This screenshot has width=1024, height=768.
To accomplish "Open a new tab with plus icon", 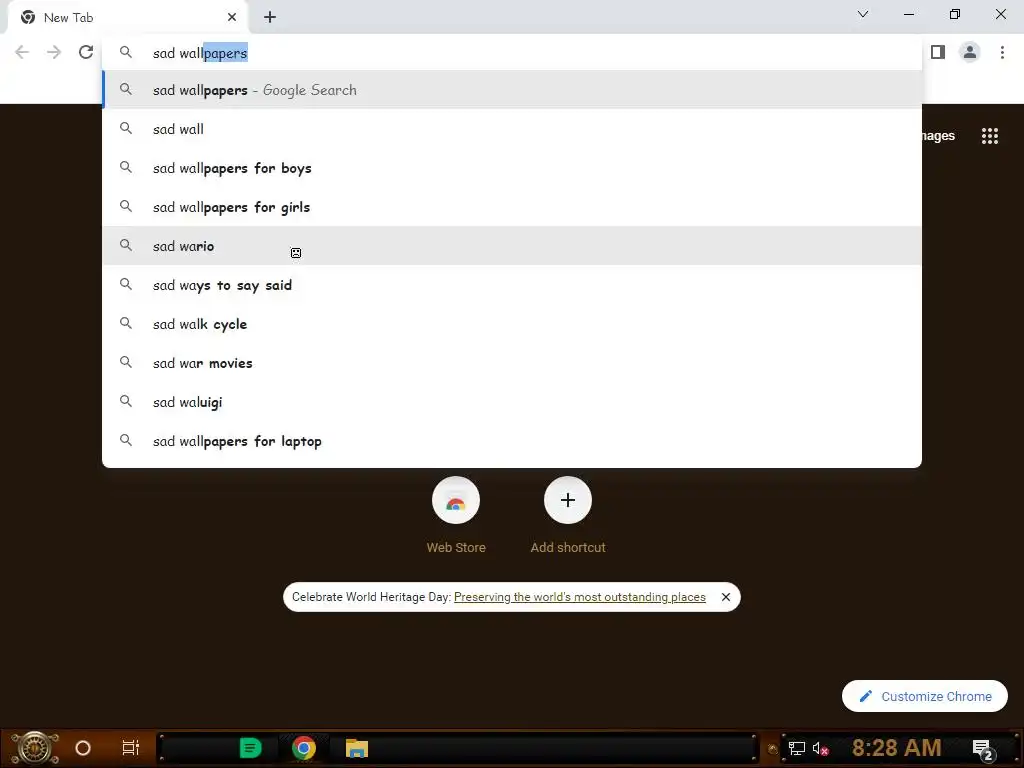I will [270, 18].
